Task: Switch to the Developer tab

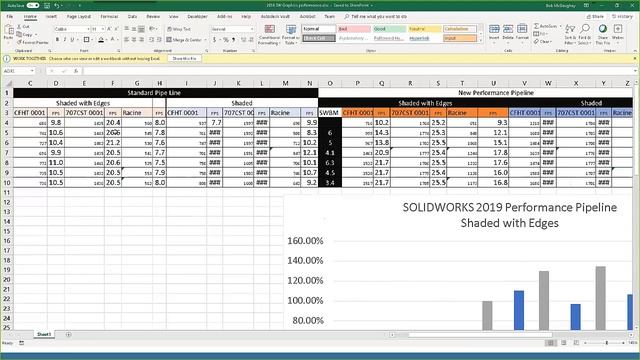Action: tap(198, 16)
